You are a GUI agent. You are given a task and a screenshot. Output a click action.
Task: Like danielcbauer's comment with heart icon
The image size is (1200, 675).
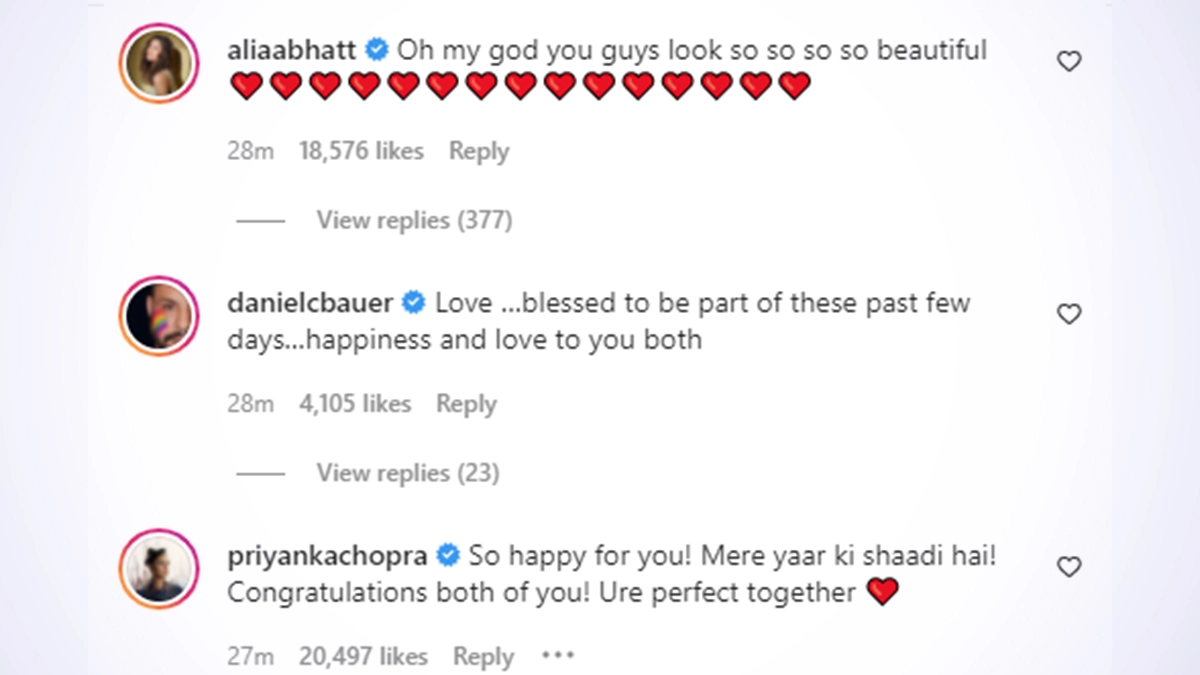[x=1069, y=315]
